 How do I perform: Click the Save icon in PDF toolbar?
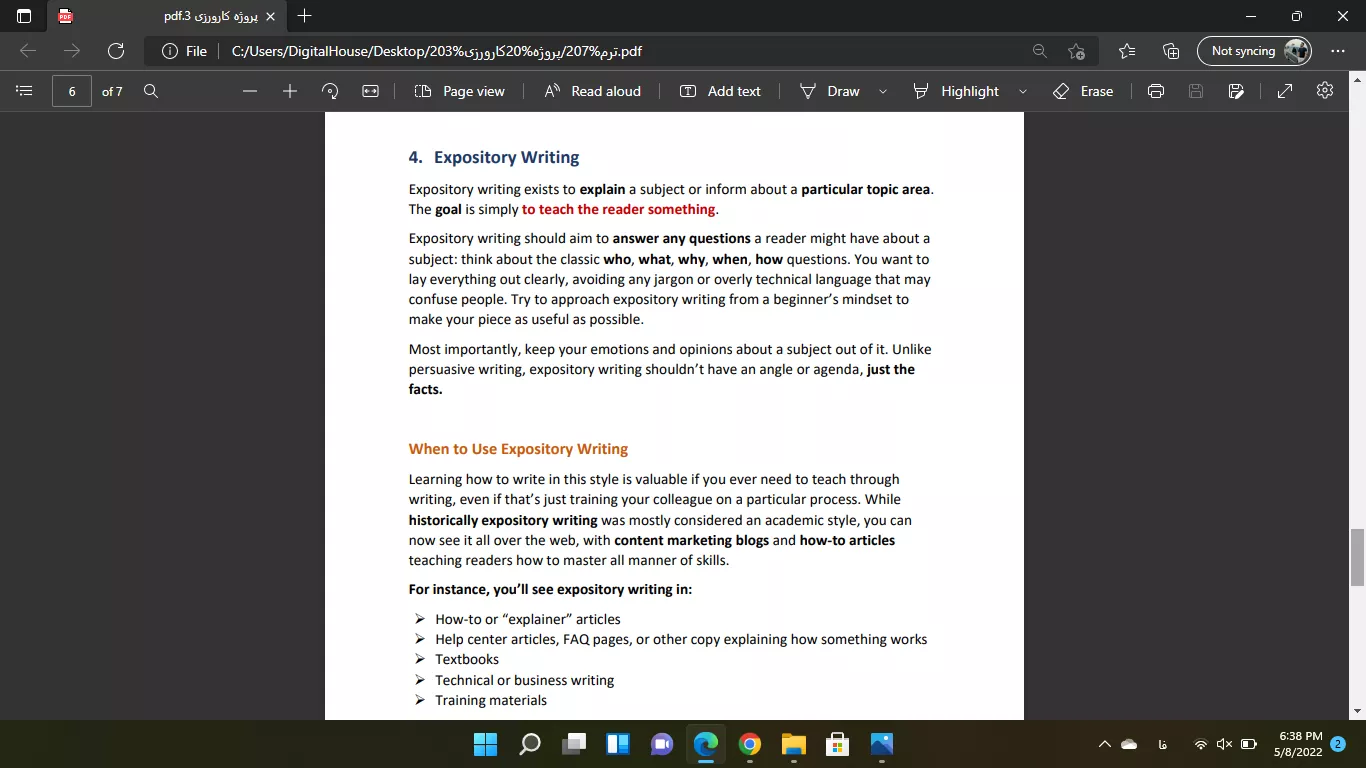[1196, 91]
